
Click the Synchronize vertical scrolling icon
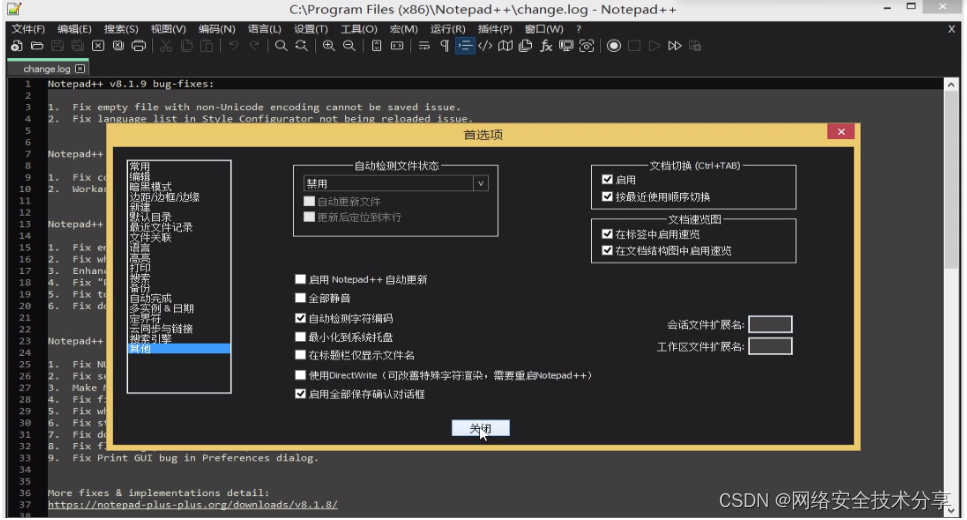(x=376, y=46)
